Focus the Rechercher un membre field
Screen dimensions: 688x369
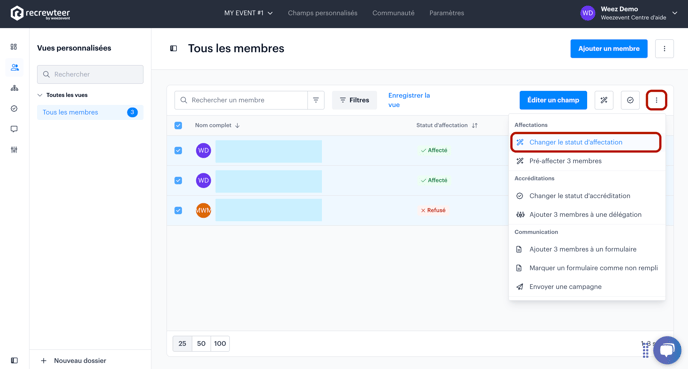[240, 100]
